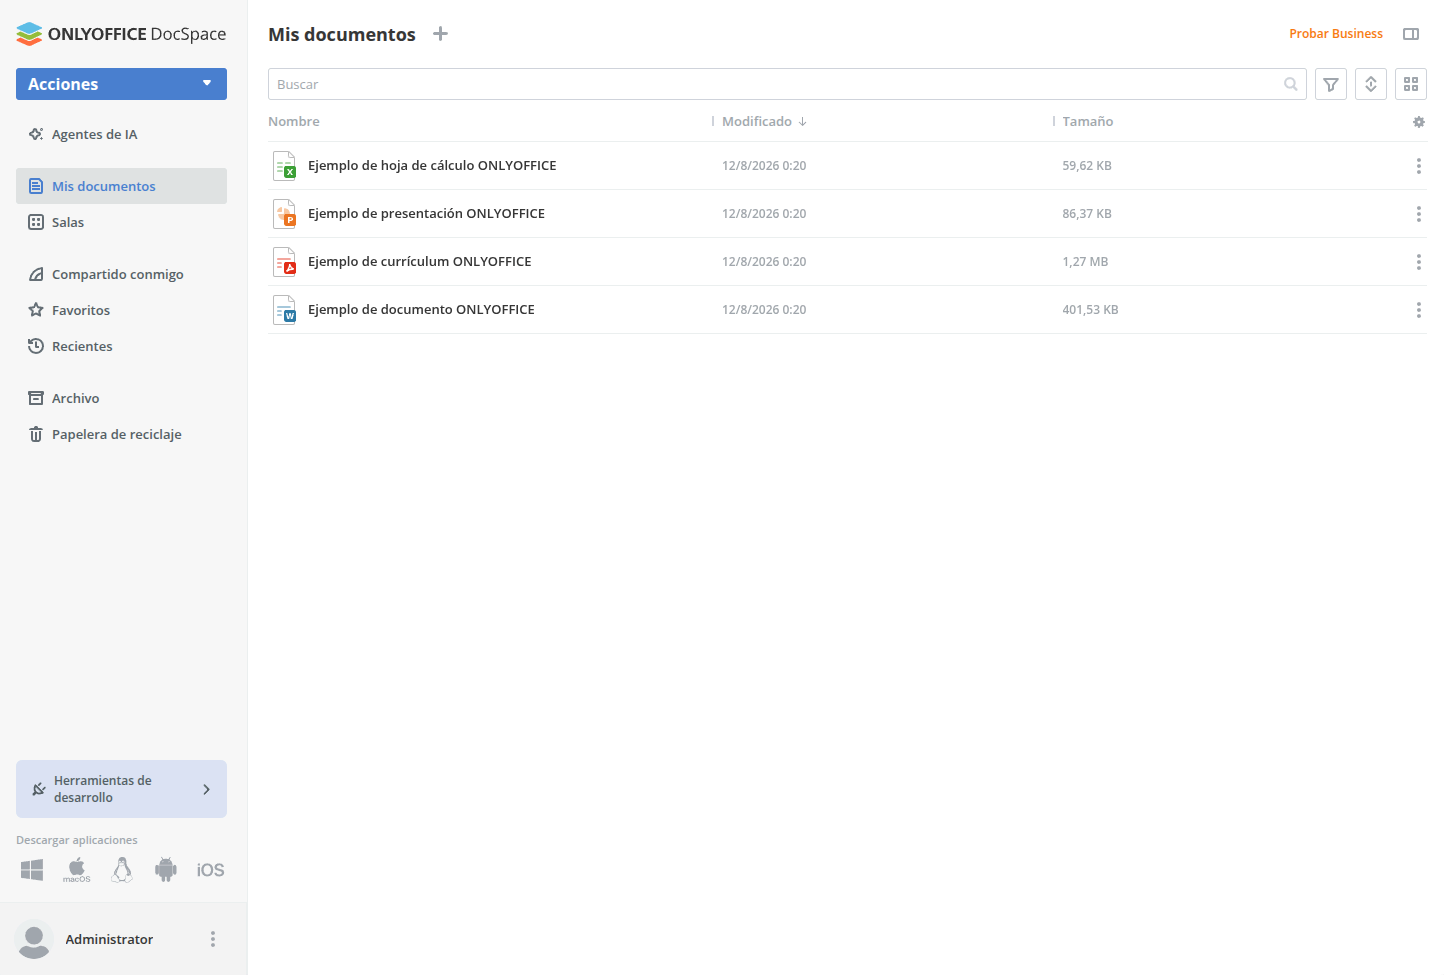Click the Mis documentos page title

[x=342, y=34]
